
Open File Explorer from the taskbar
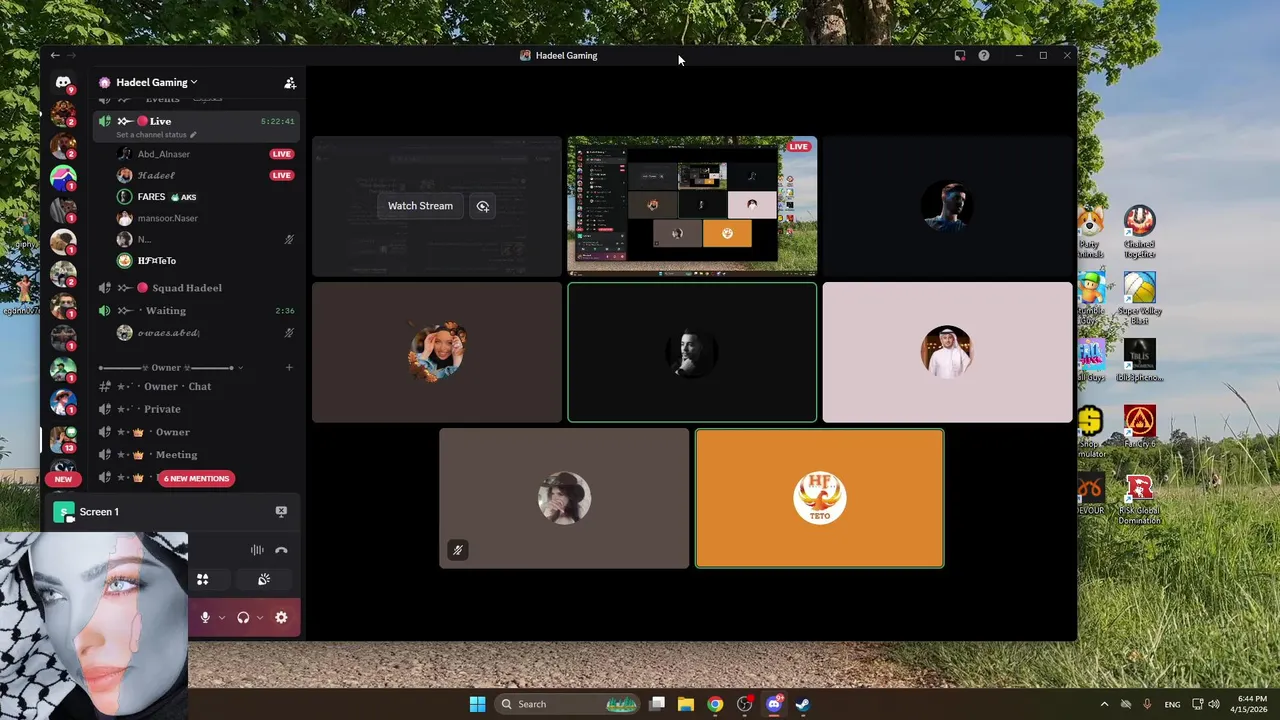pos(686,704)
